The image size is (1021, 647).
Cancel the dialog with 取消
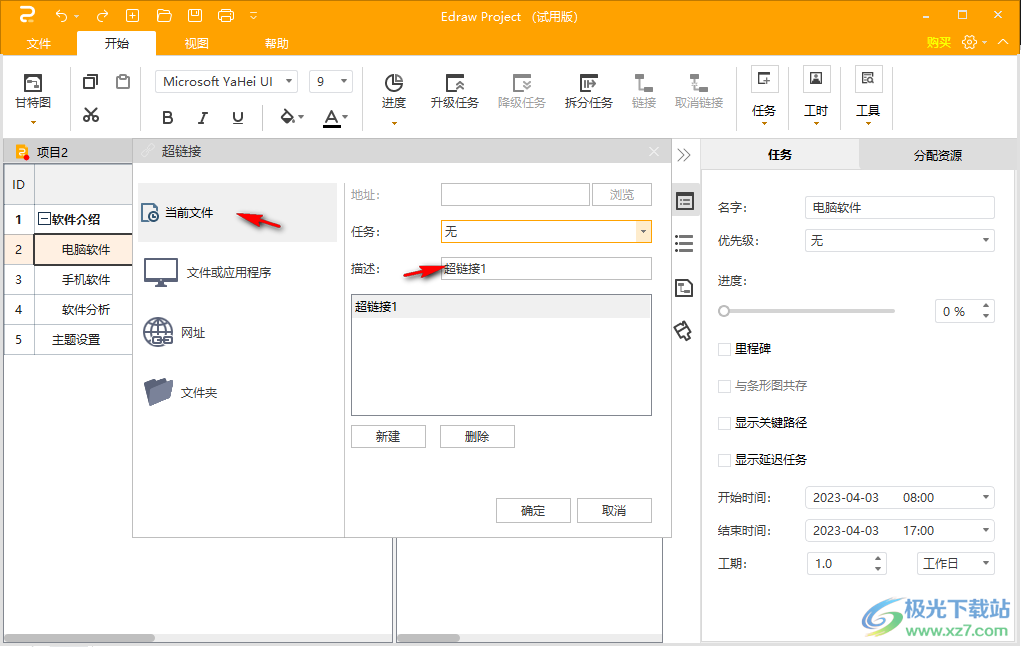click(614, 511)
